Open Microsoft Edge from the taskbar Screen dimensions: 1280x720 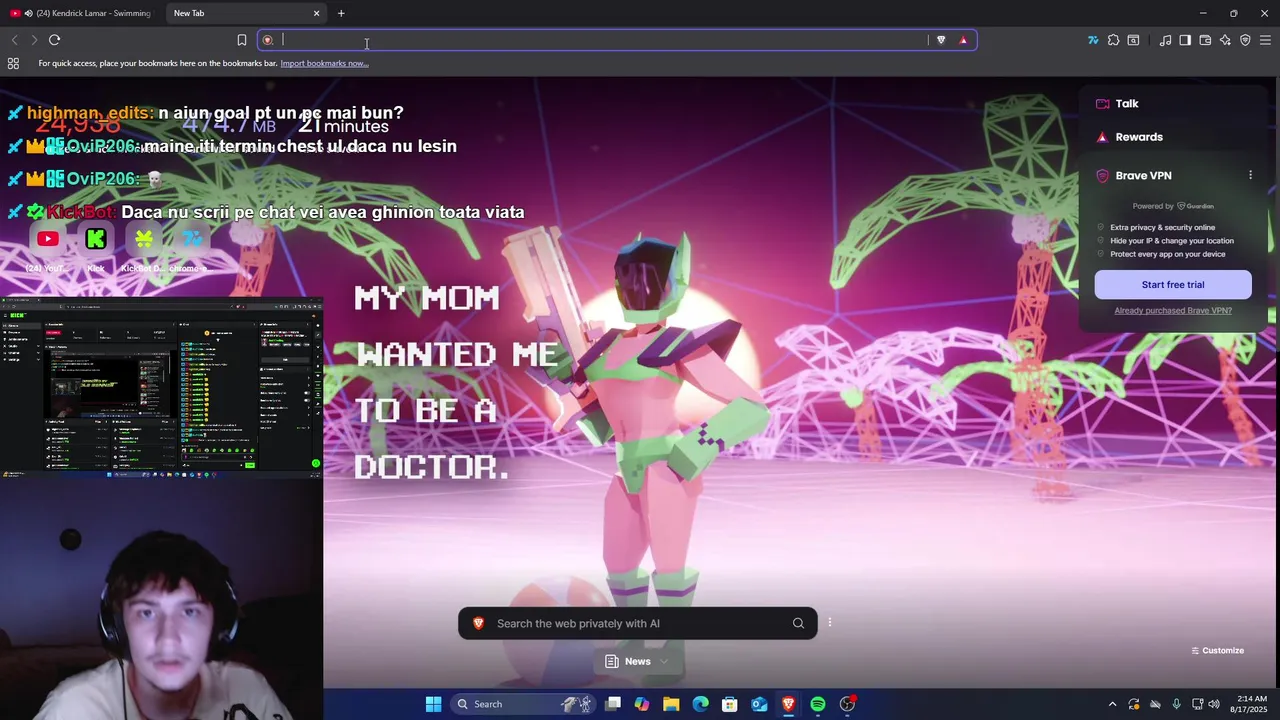coord(700,704)
